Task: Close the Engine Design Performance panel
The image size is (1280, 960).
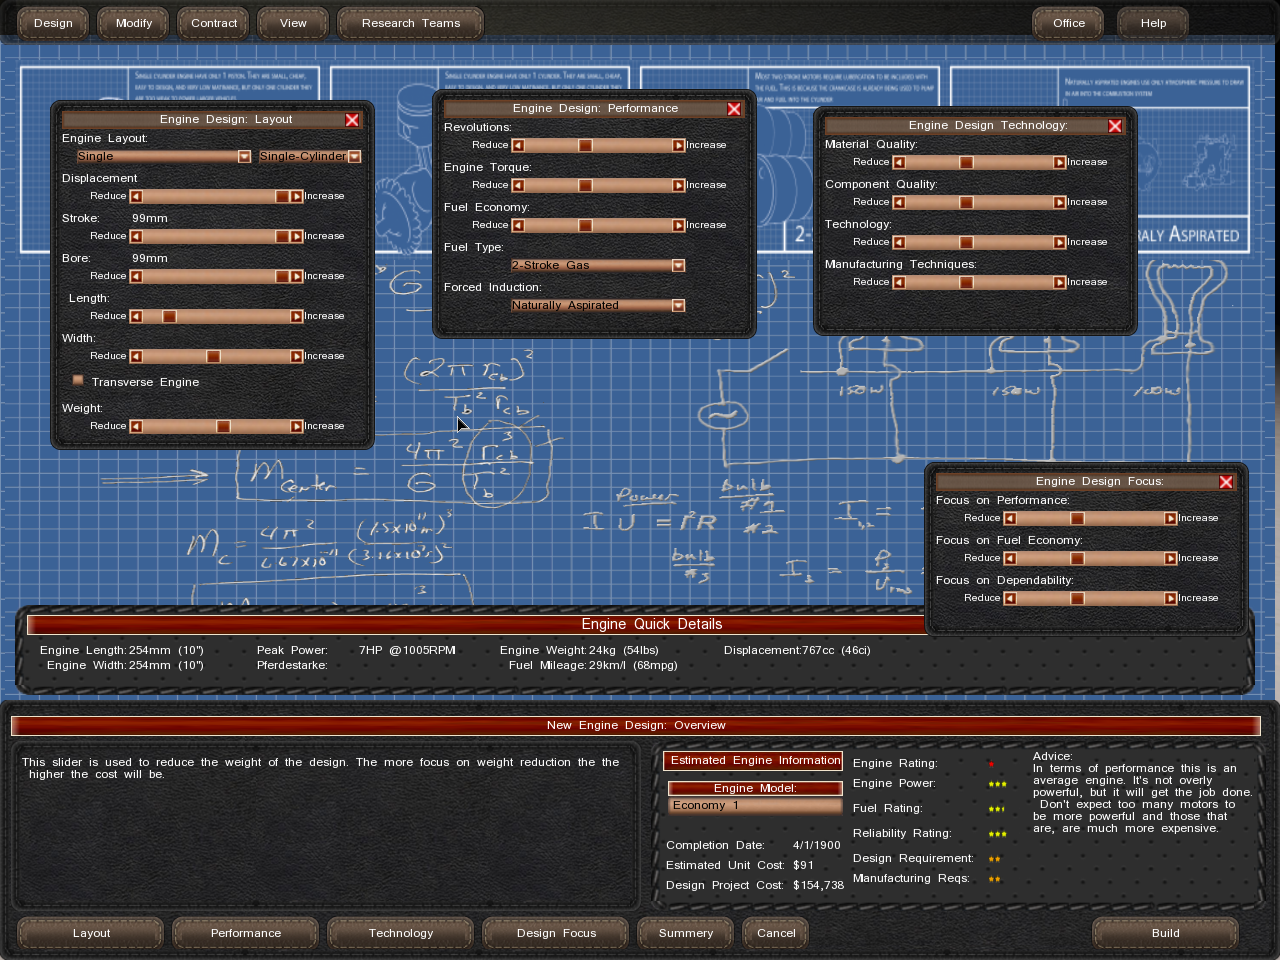Action: coord(734,109)
